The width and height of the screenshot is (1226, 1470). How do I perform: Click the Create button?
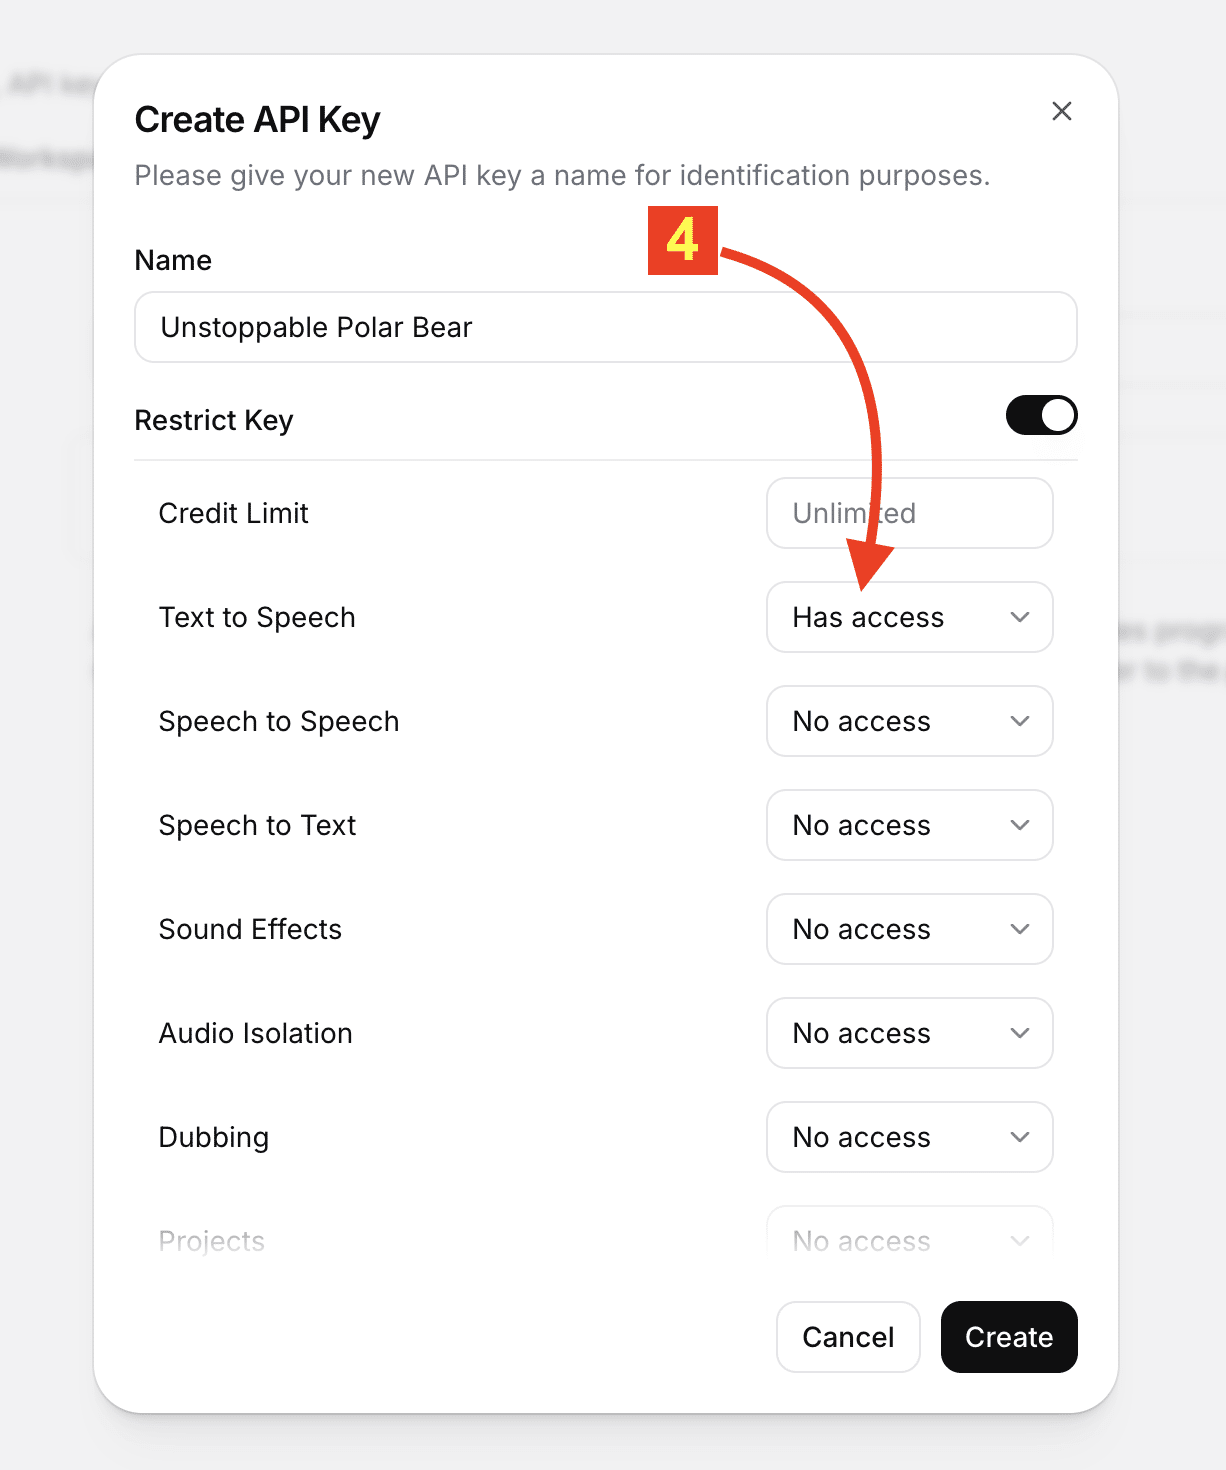[1009, 1337]
